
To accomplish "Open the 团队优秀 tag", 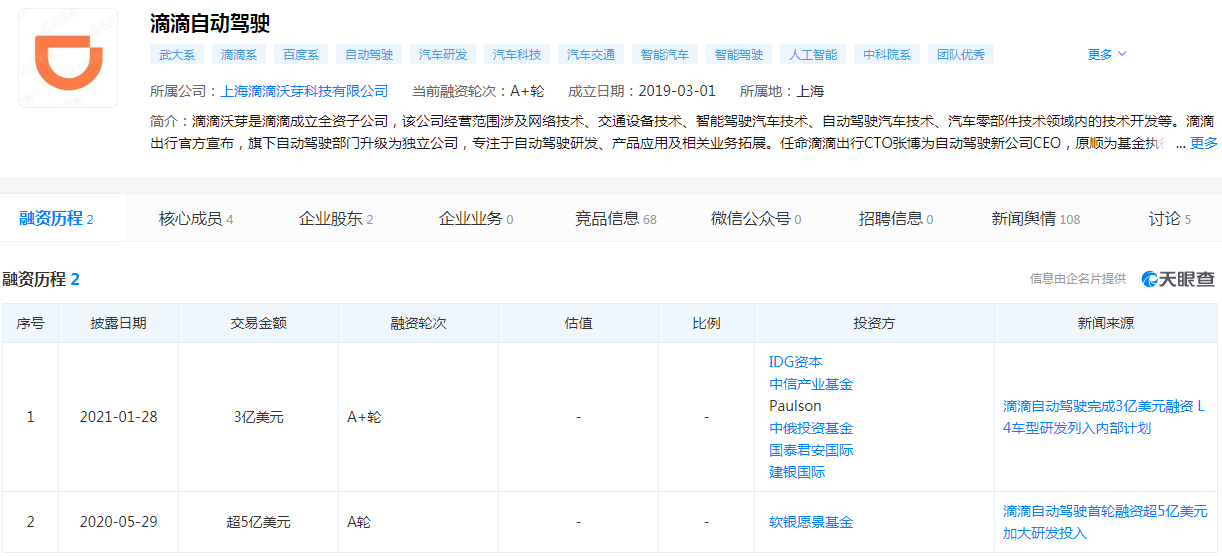I will (961, 55).
